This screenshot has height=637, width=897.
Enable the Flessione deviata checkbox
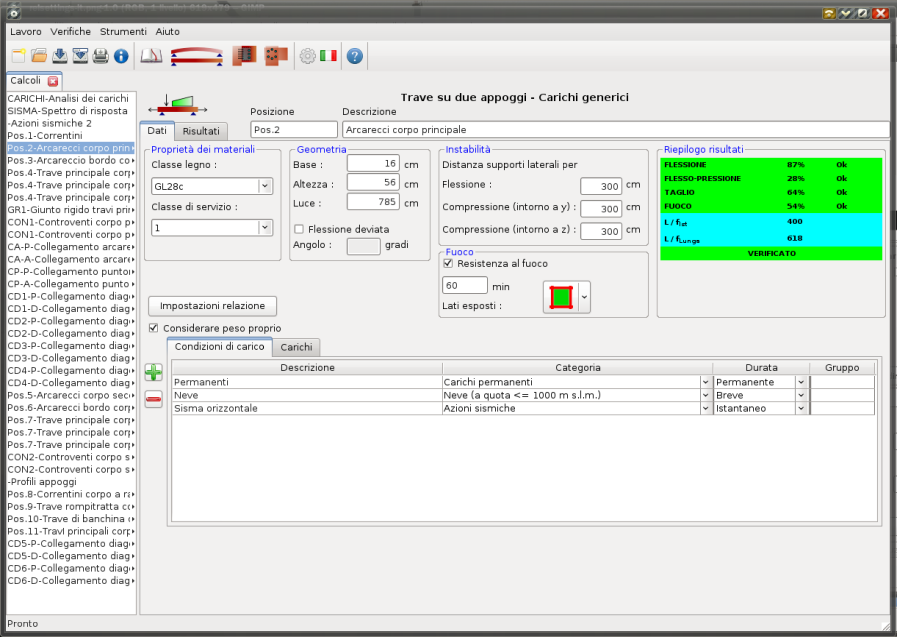coord(299,229)
